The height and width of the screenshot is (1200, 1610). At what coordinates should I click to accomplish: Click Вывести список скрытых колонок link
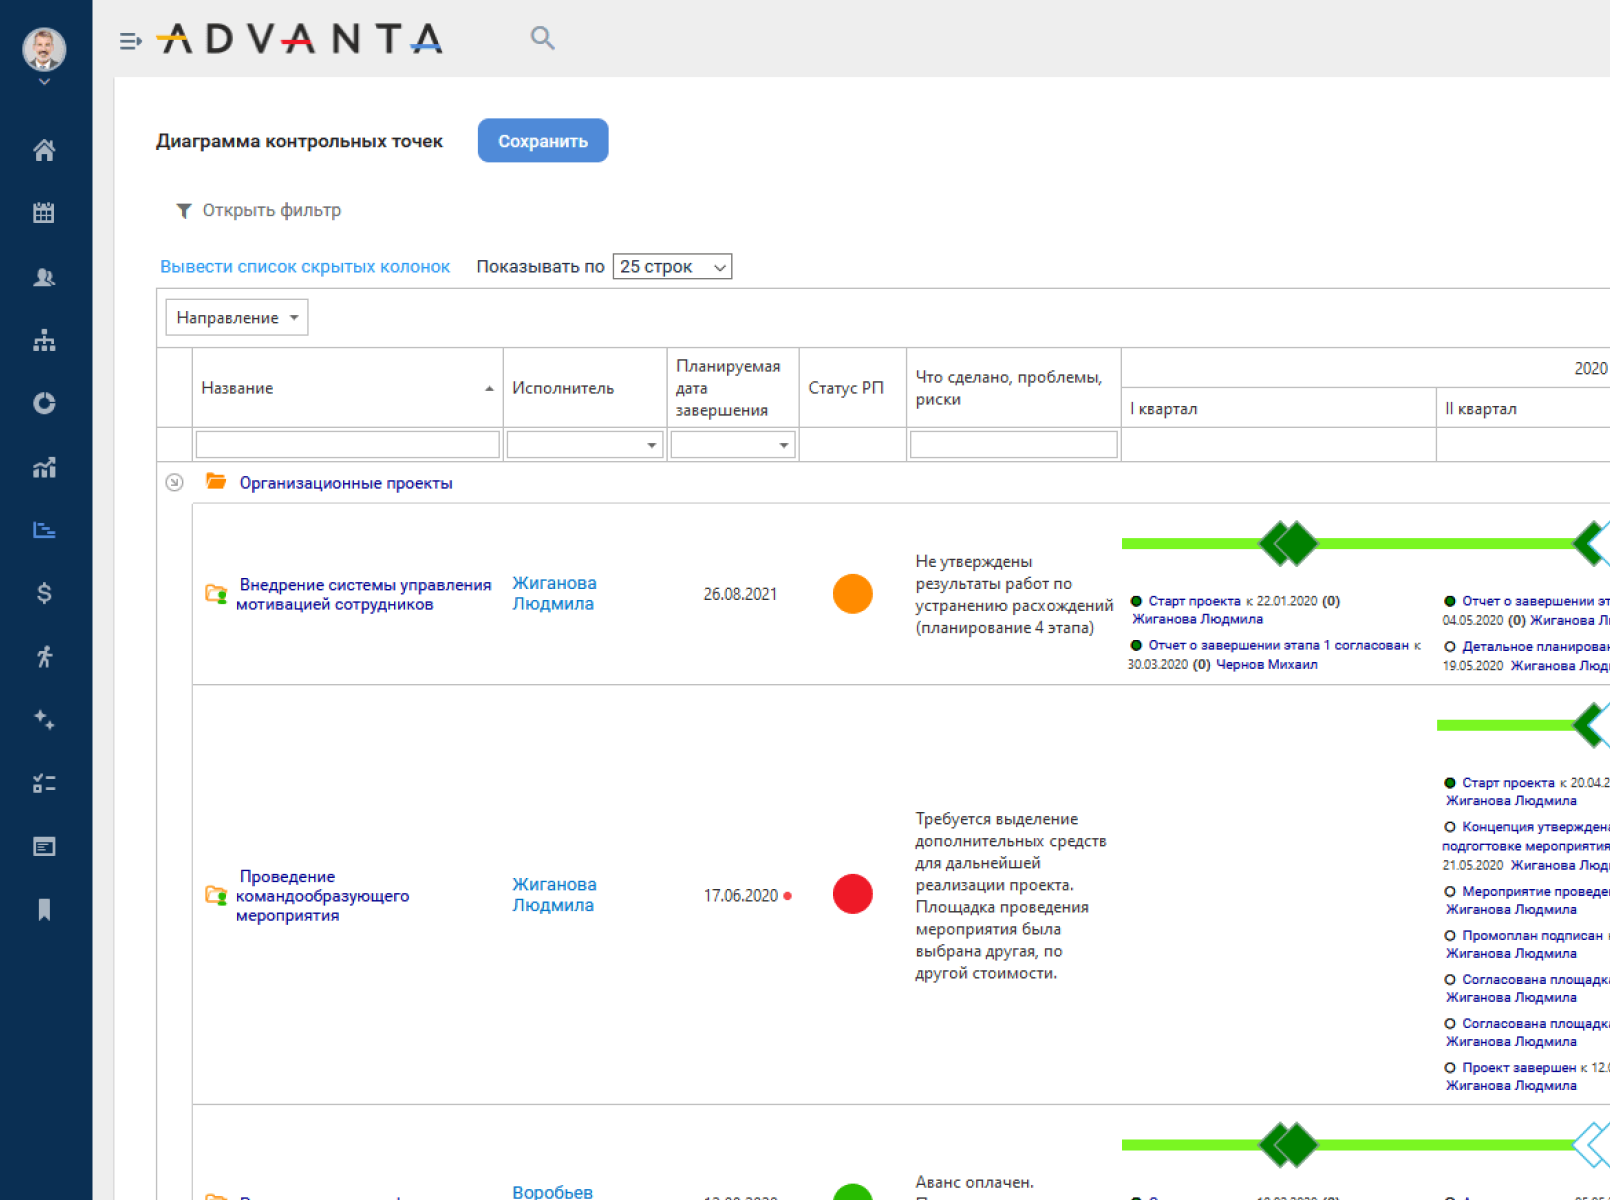click(305, 267)
